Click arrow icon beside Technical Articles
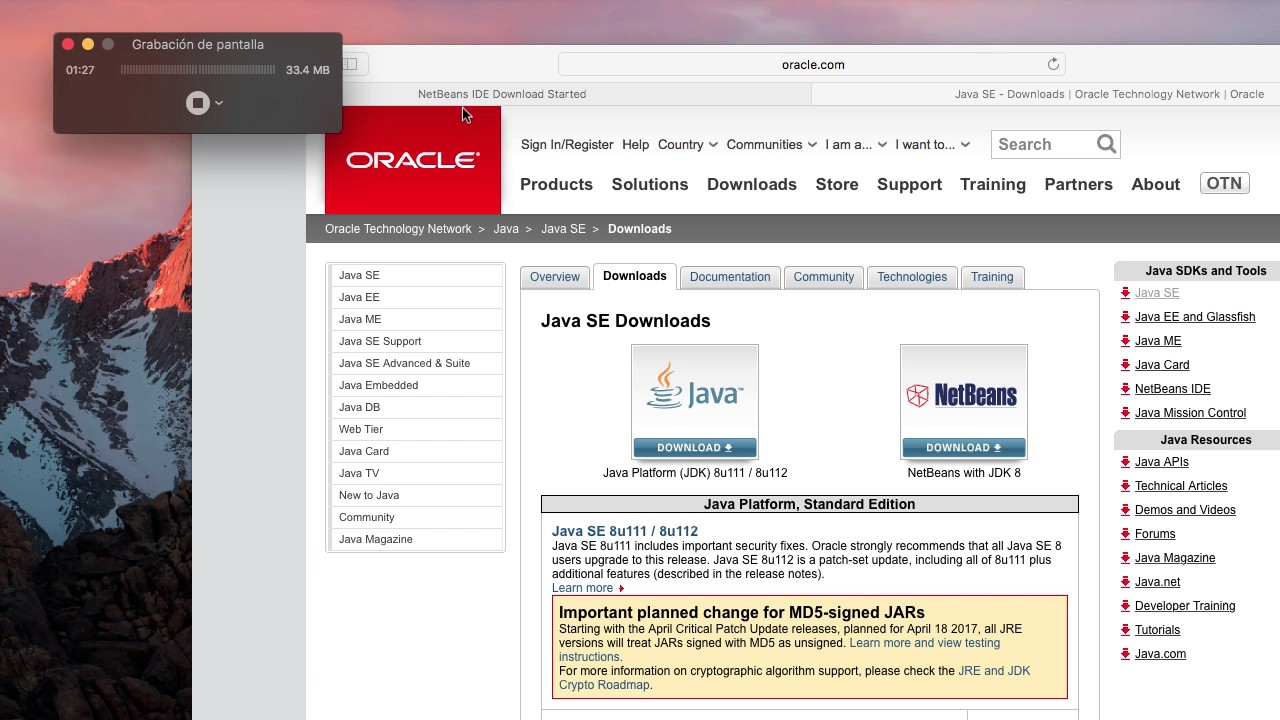The image size is (1280, 720). (x=1125, y=486)
